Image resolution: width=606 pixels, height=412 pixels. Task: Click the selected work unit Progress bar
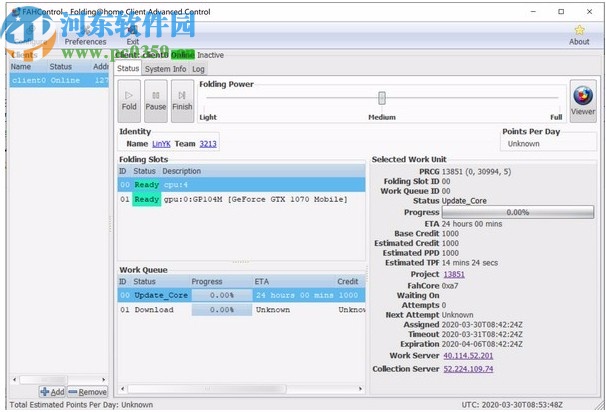(x=517, y=212)
